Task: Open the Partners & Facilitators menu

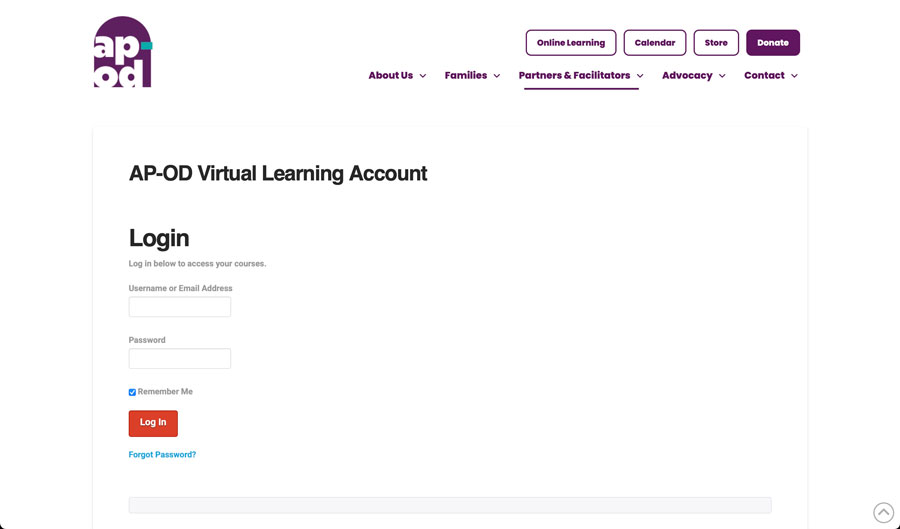Action: coord(574,75)
